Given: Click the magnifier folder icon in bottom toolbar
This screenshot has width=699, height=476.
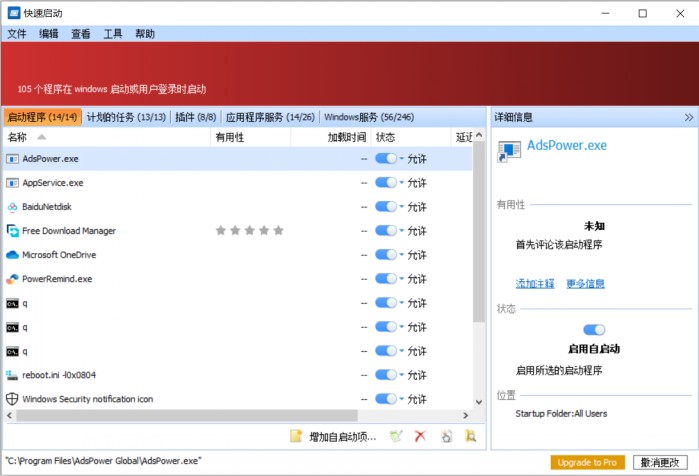Looking at the screenshot, I should 470,436.
